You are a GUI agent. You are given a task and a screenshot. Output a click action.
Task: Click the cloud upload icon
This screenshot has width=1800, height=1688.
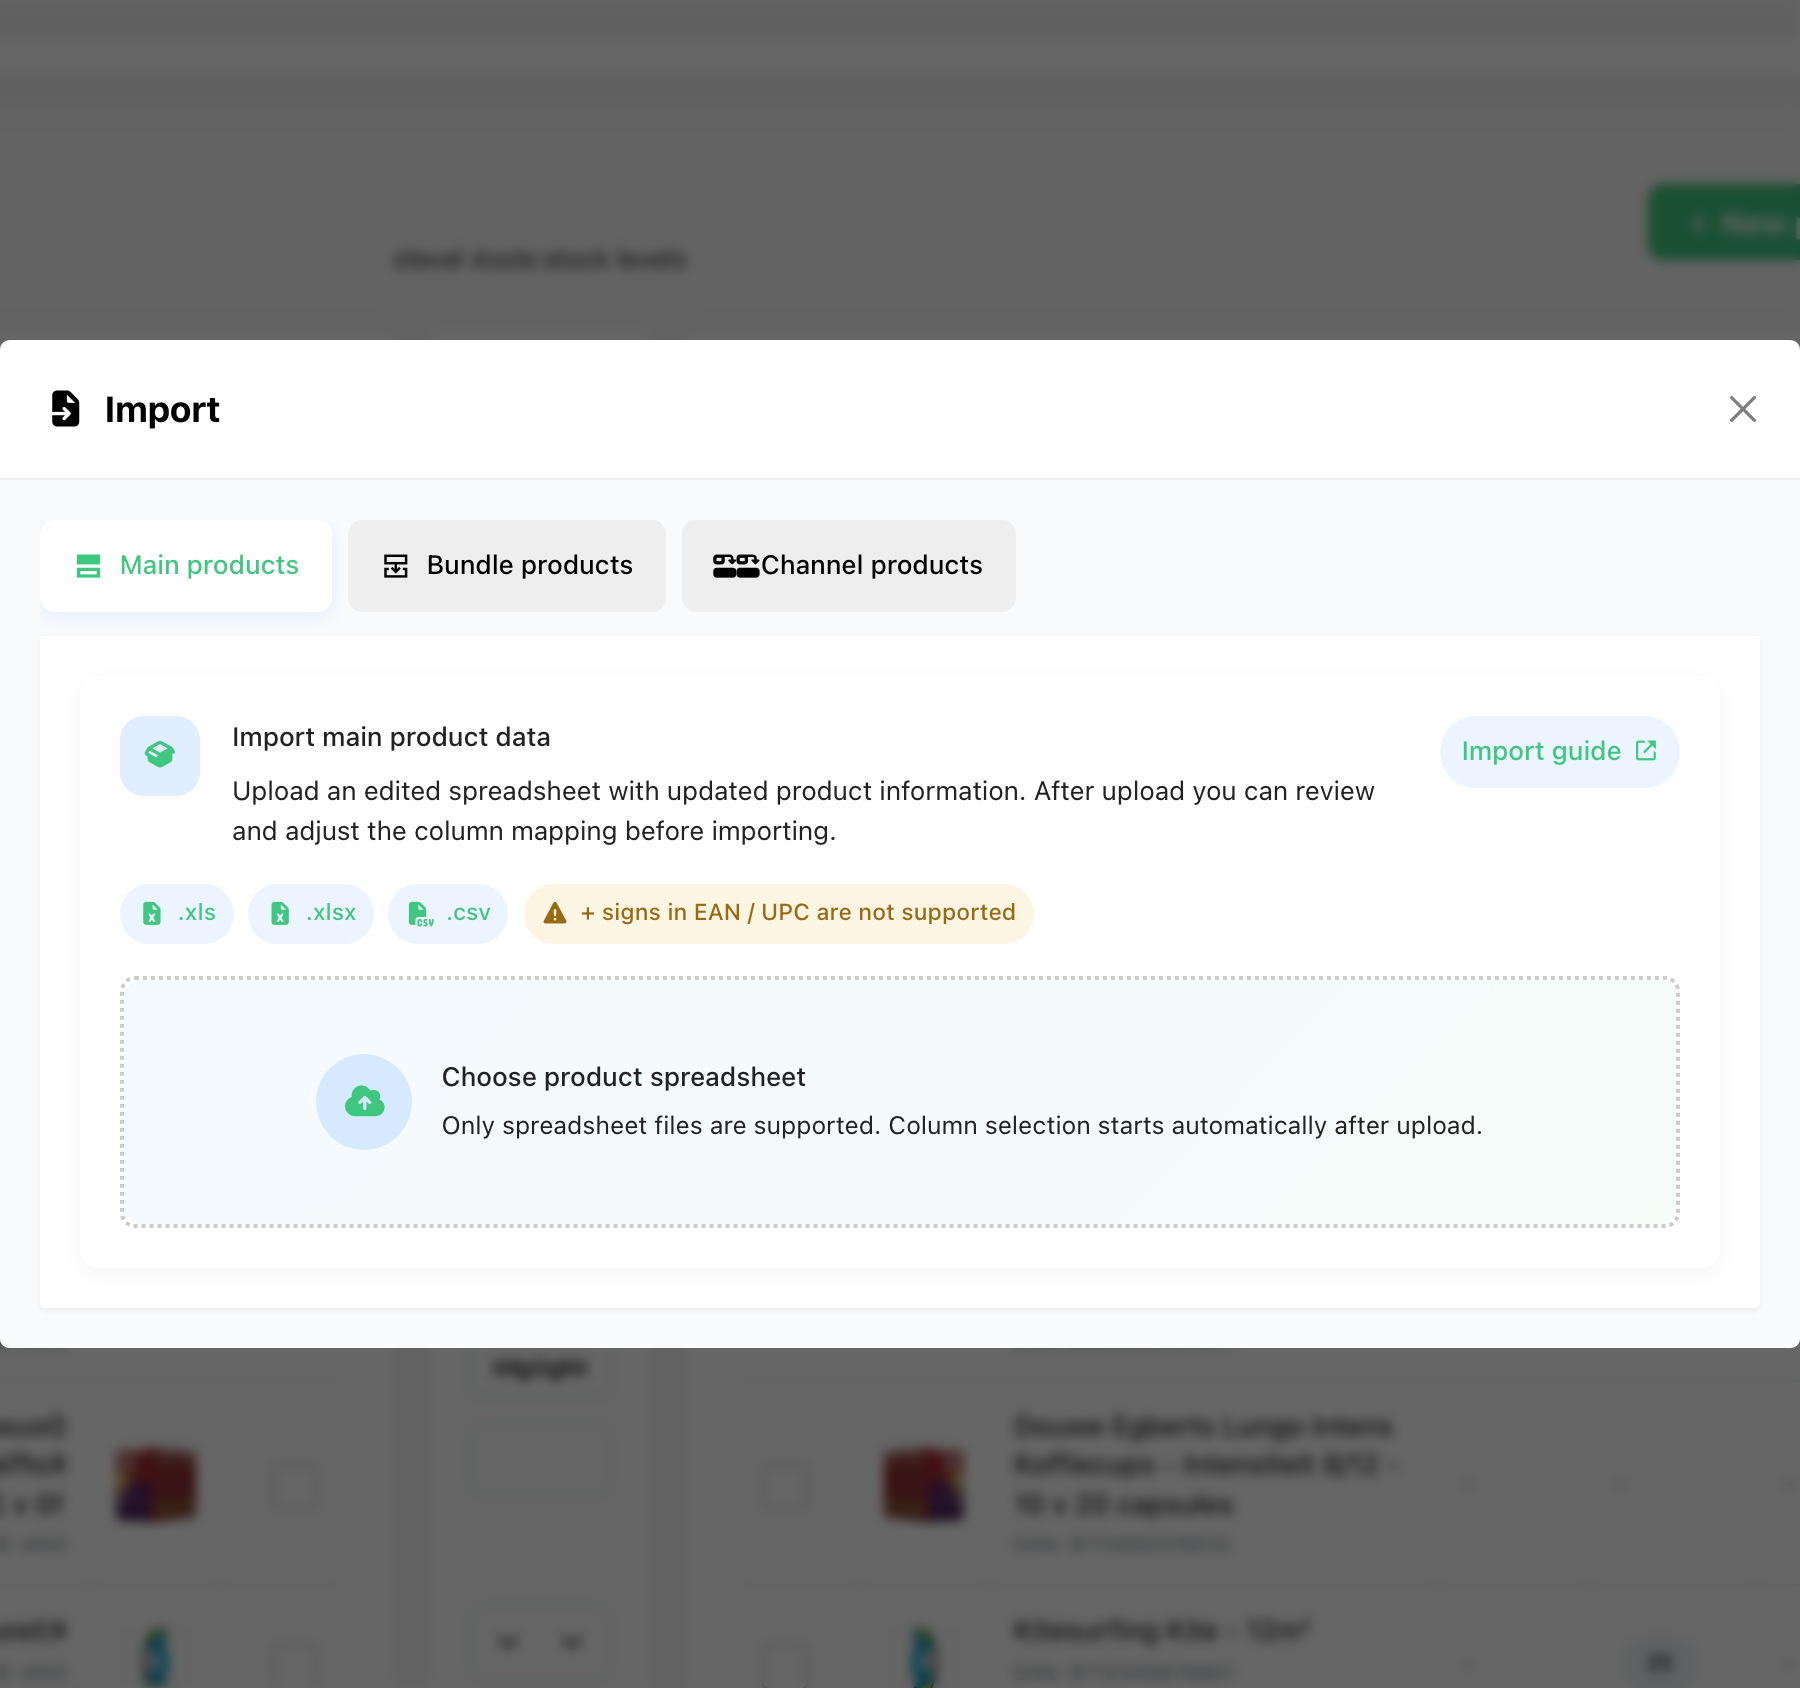[x=364, y=1102]
